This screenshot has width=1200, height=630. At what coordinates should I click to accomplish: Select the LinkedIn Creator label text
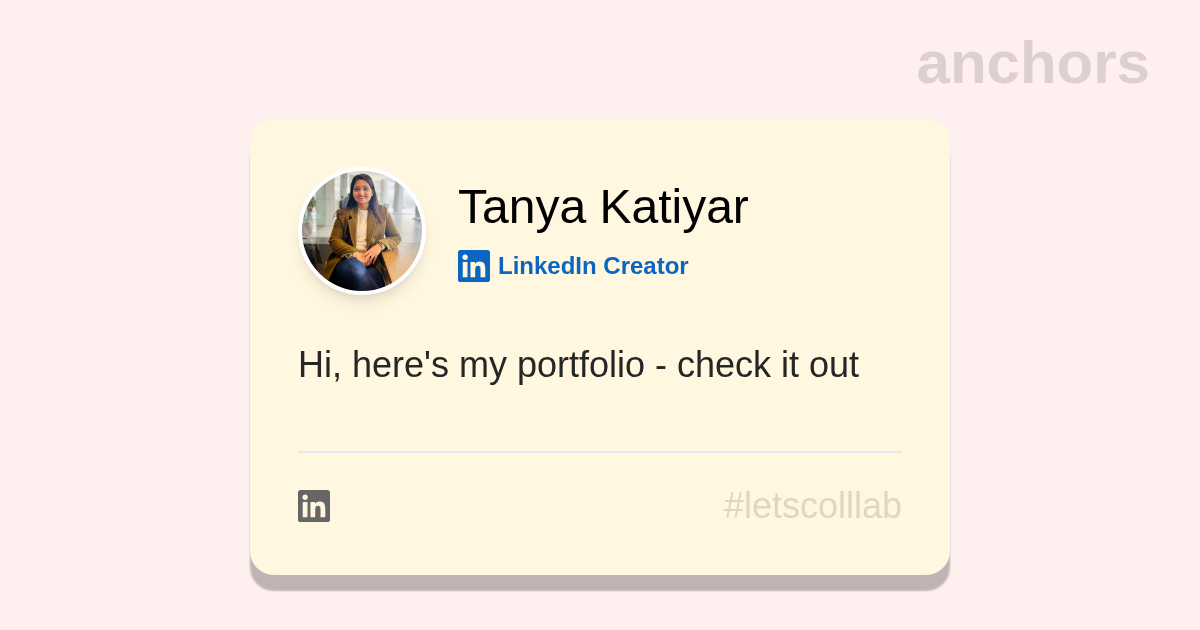pyautogui.click(x=592, y=266)
